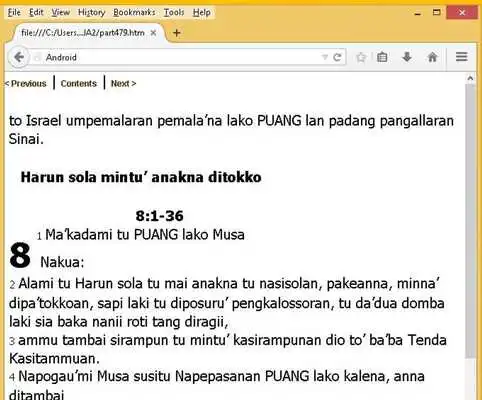Open the bookmarks list icon
The image size is (482, 400).
click(382, 57)
